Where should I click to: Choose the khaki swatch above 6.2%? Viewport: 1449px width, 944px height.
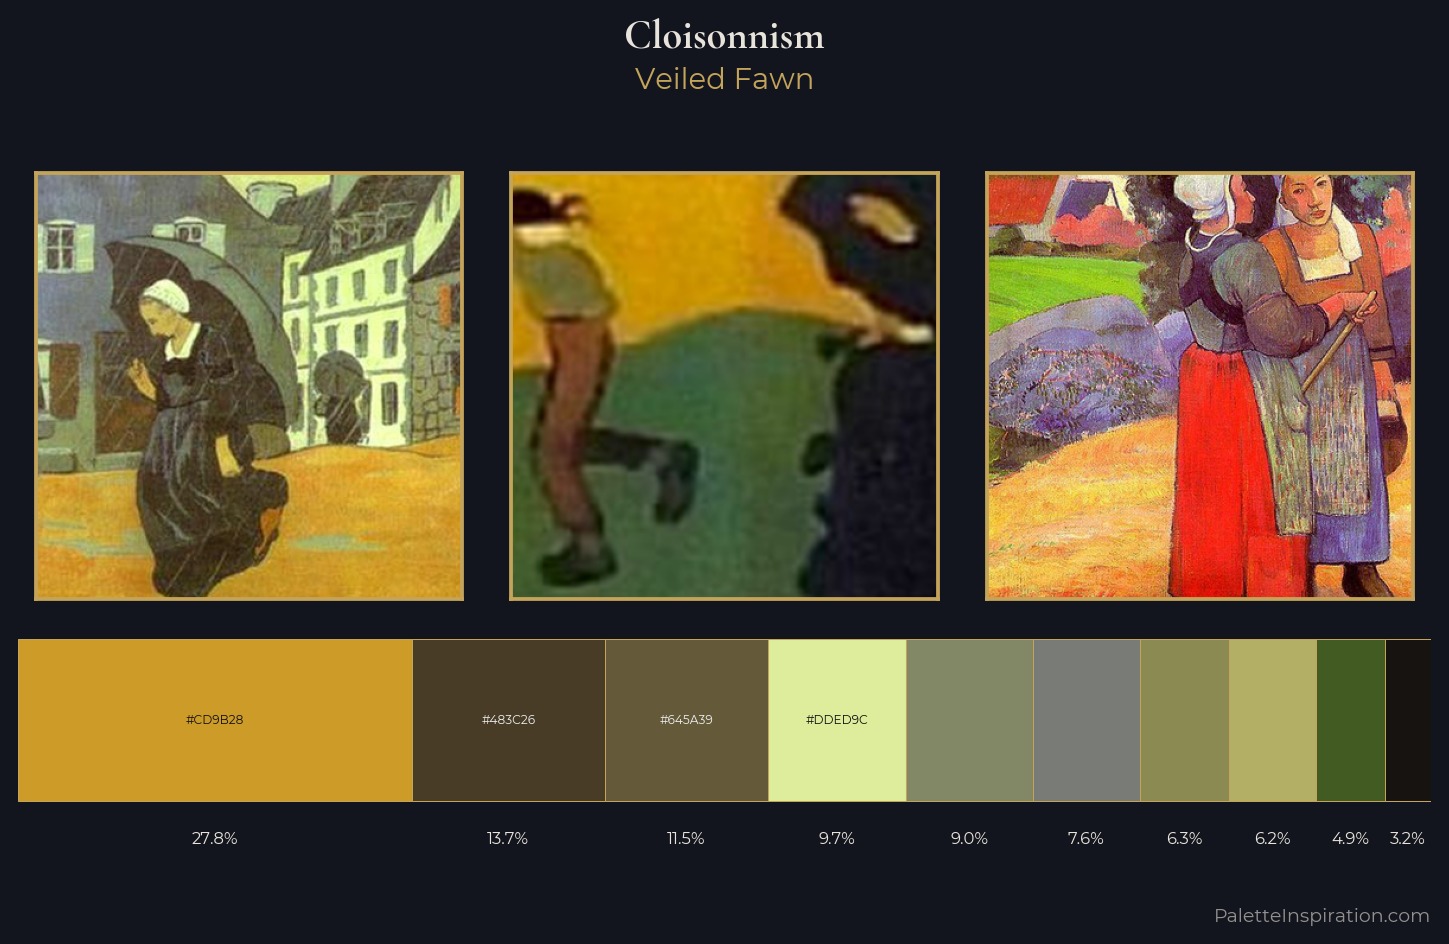1273,720
